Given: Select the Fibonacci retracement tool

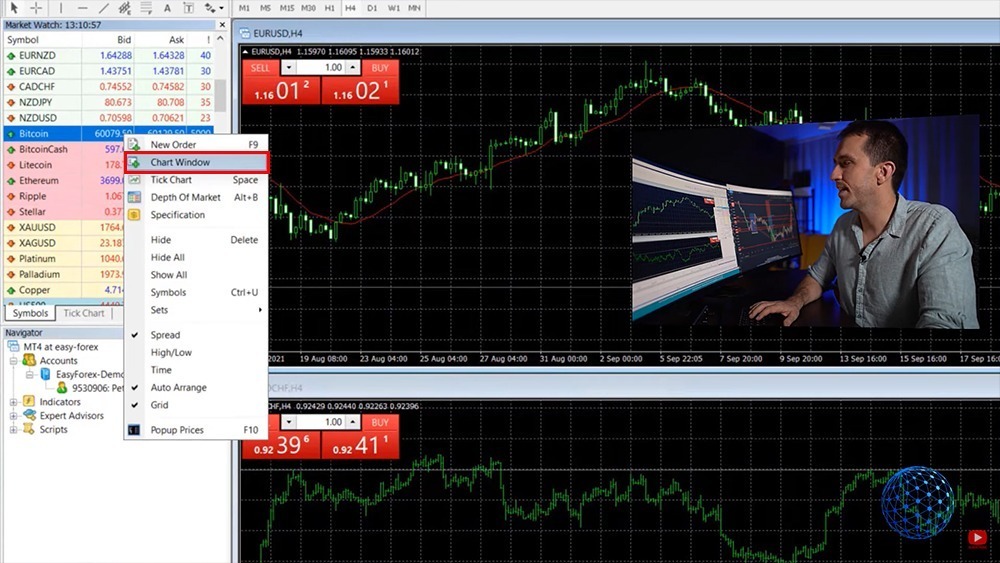Looking at the screenshot, I should coord(146,8).
